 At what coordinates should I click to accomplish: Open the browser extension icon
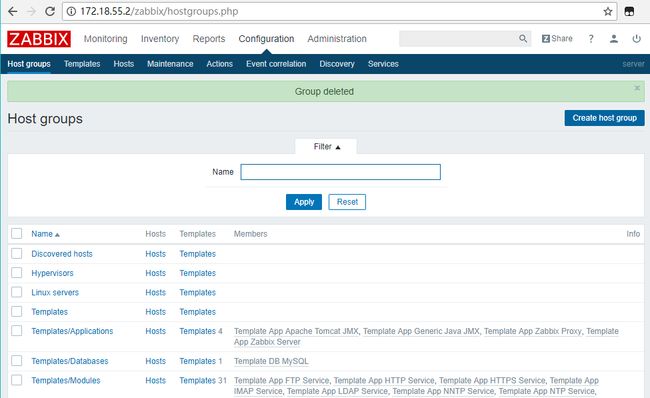click(x=629, y=11)
